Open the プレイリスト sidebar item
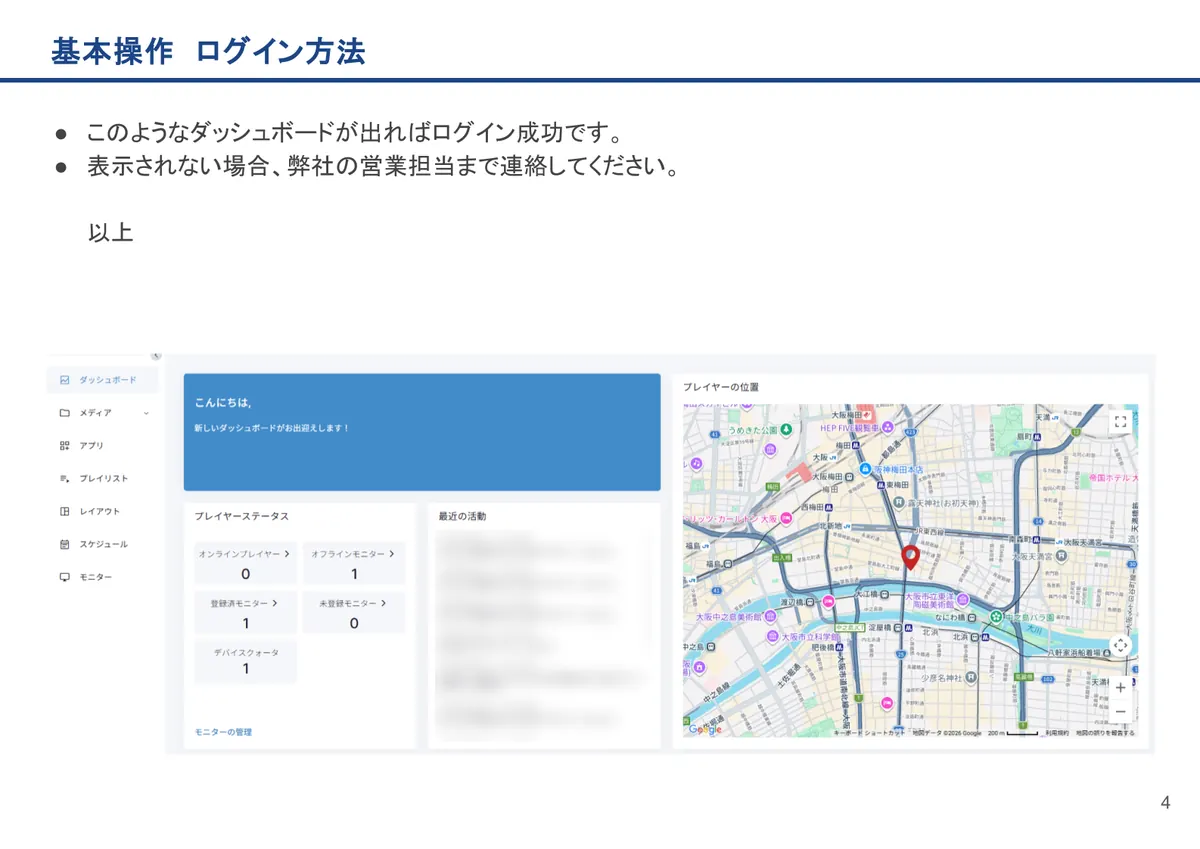The width and height of the screenshot is (1200, 849). (x=102, y=479)
